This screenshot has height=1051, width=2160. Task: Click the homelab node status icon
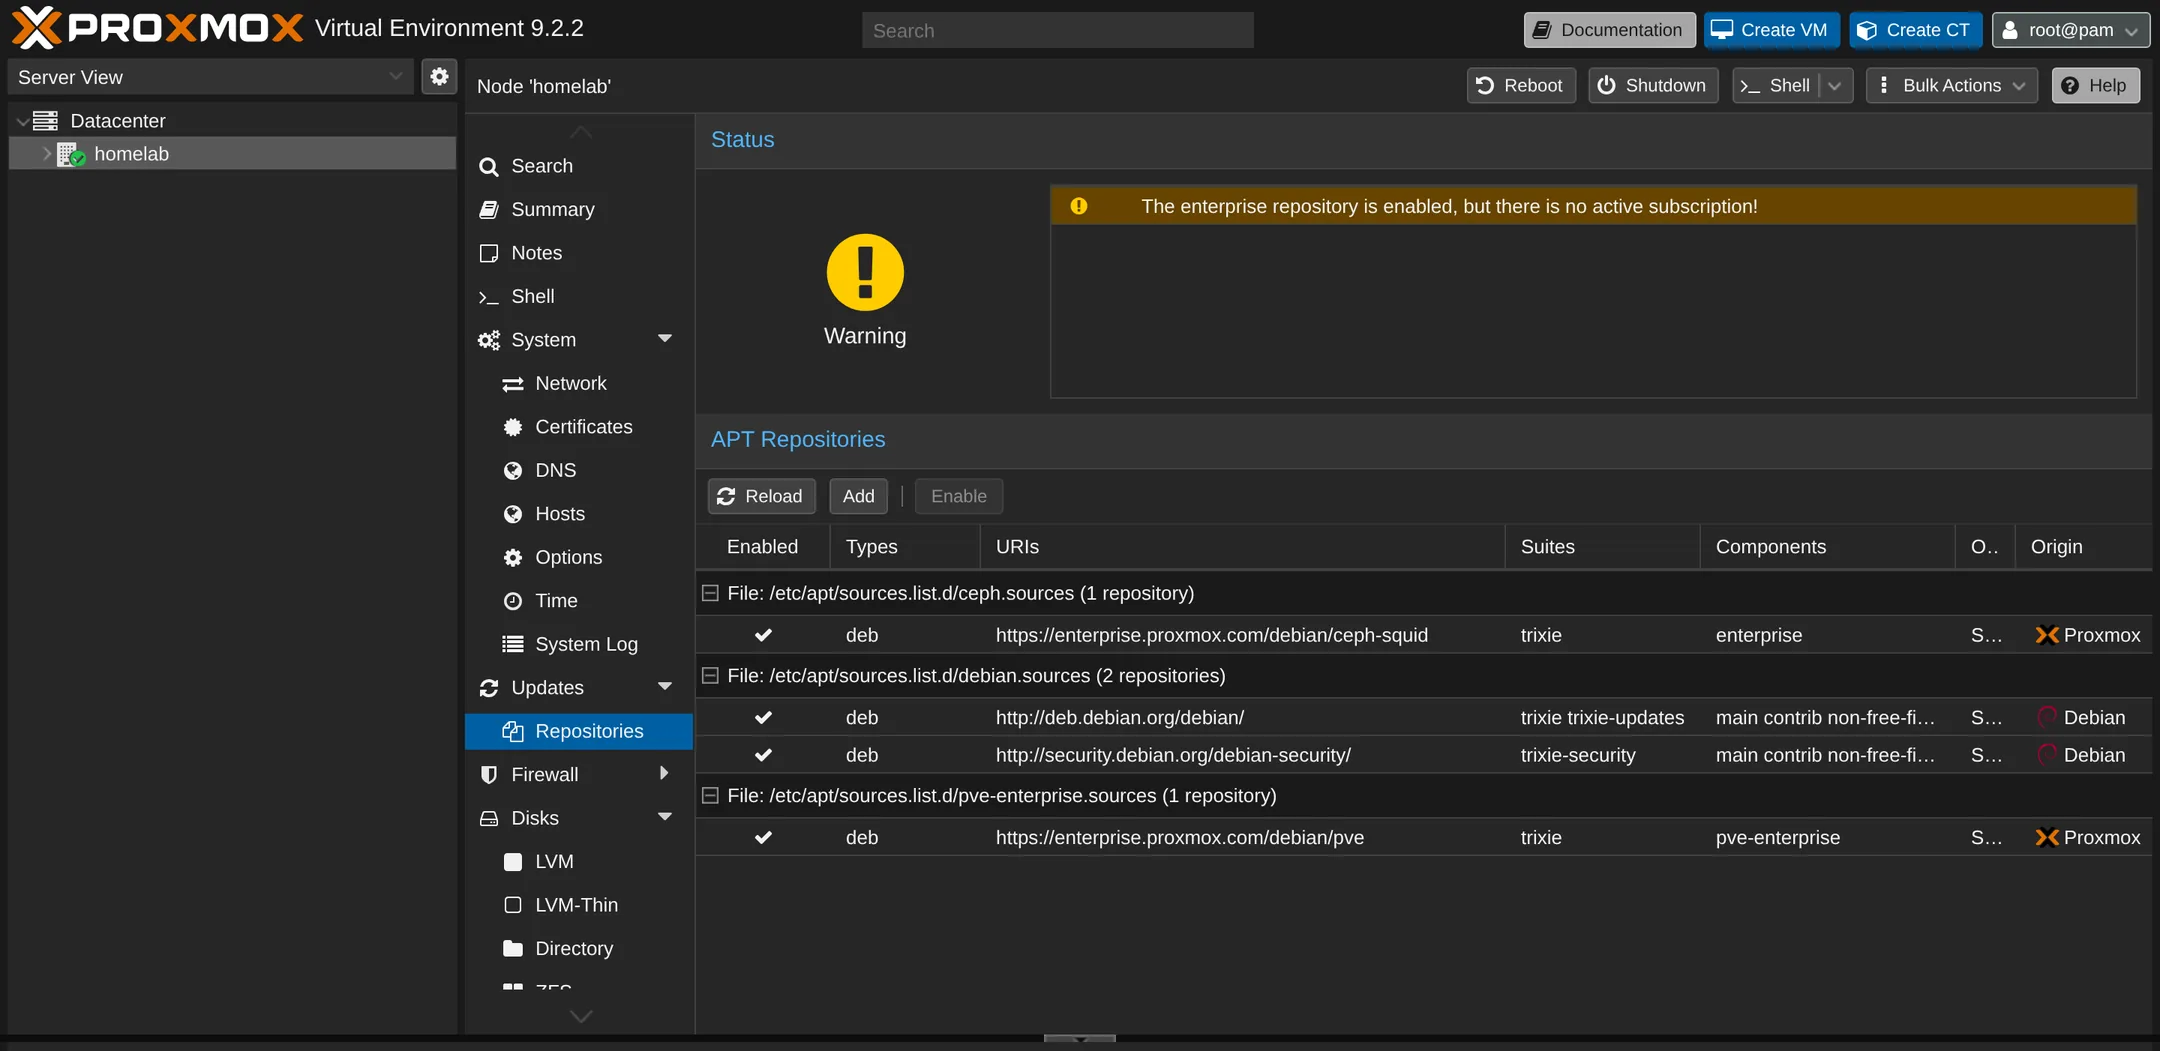click(x=70, y=154)
